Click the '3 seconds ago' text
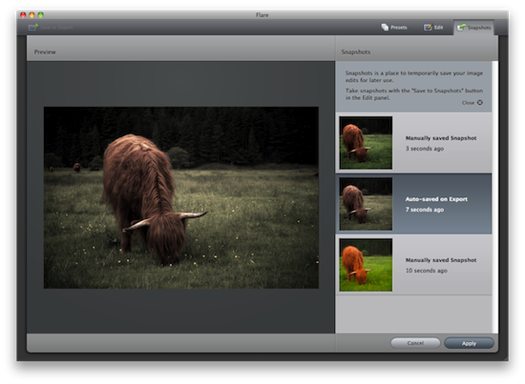The height and width of the screenshot is (384, 525). coord(425,148)
